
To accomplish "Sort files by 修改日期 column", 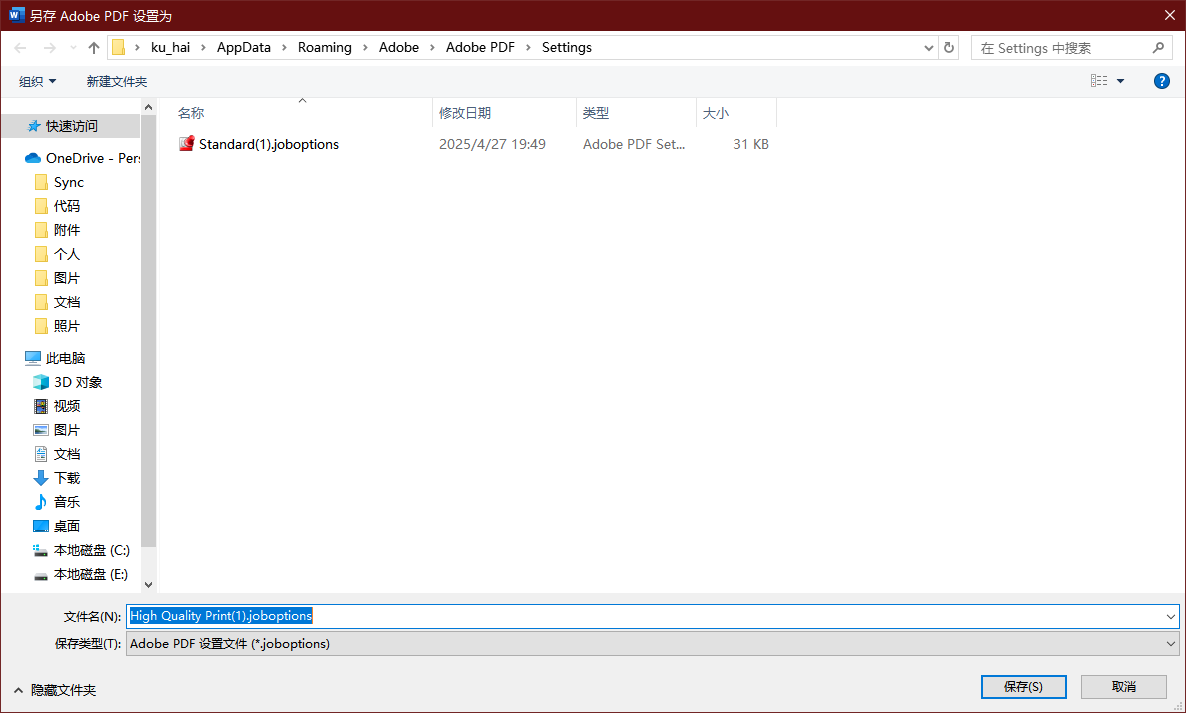I will point(505,113).
